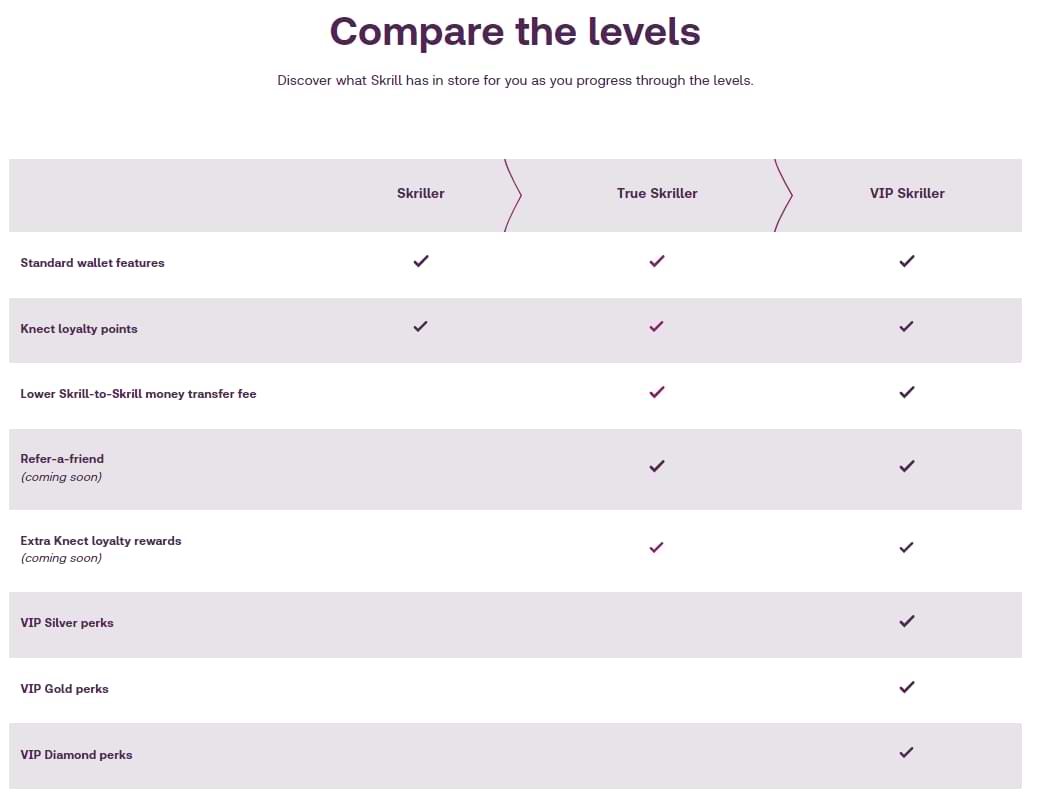Click VIP Skriller checkmark for Standard wallet features
Image resolution: width=1041 pixels, height=800 pixels.
tap(907, 261)
